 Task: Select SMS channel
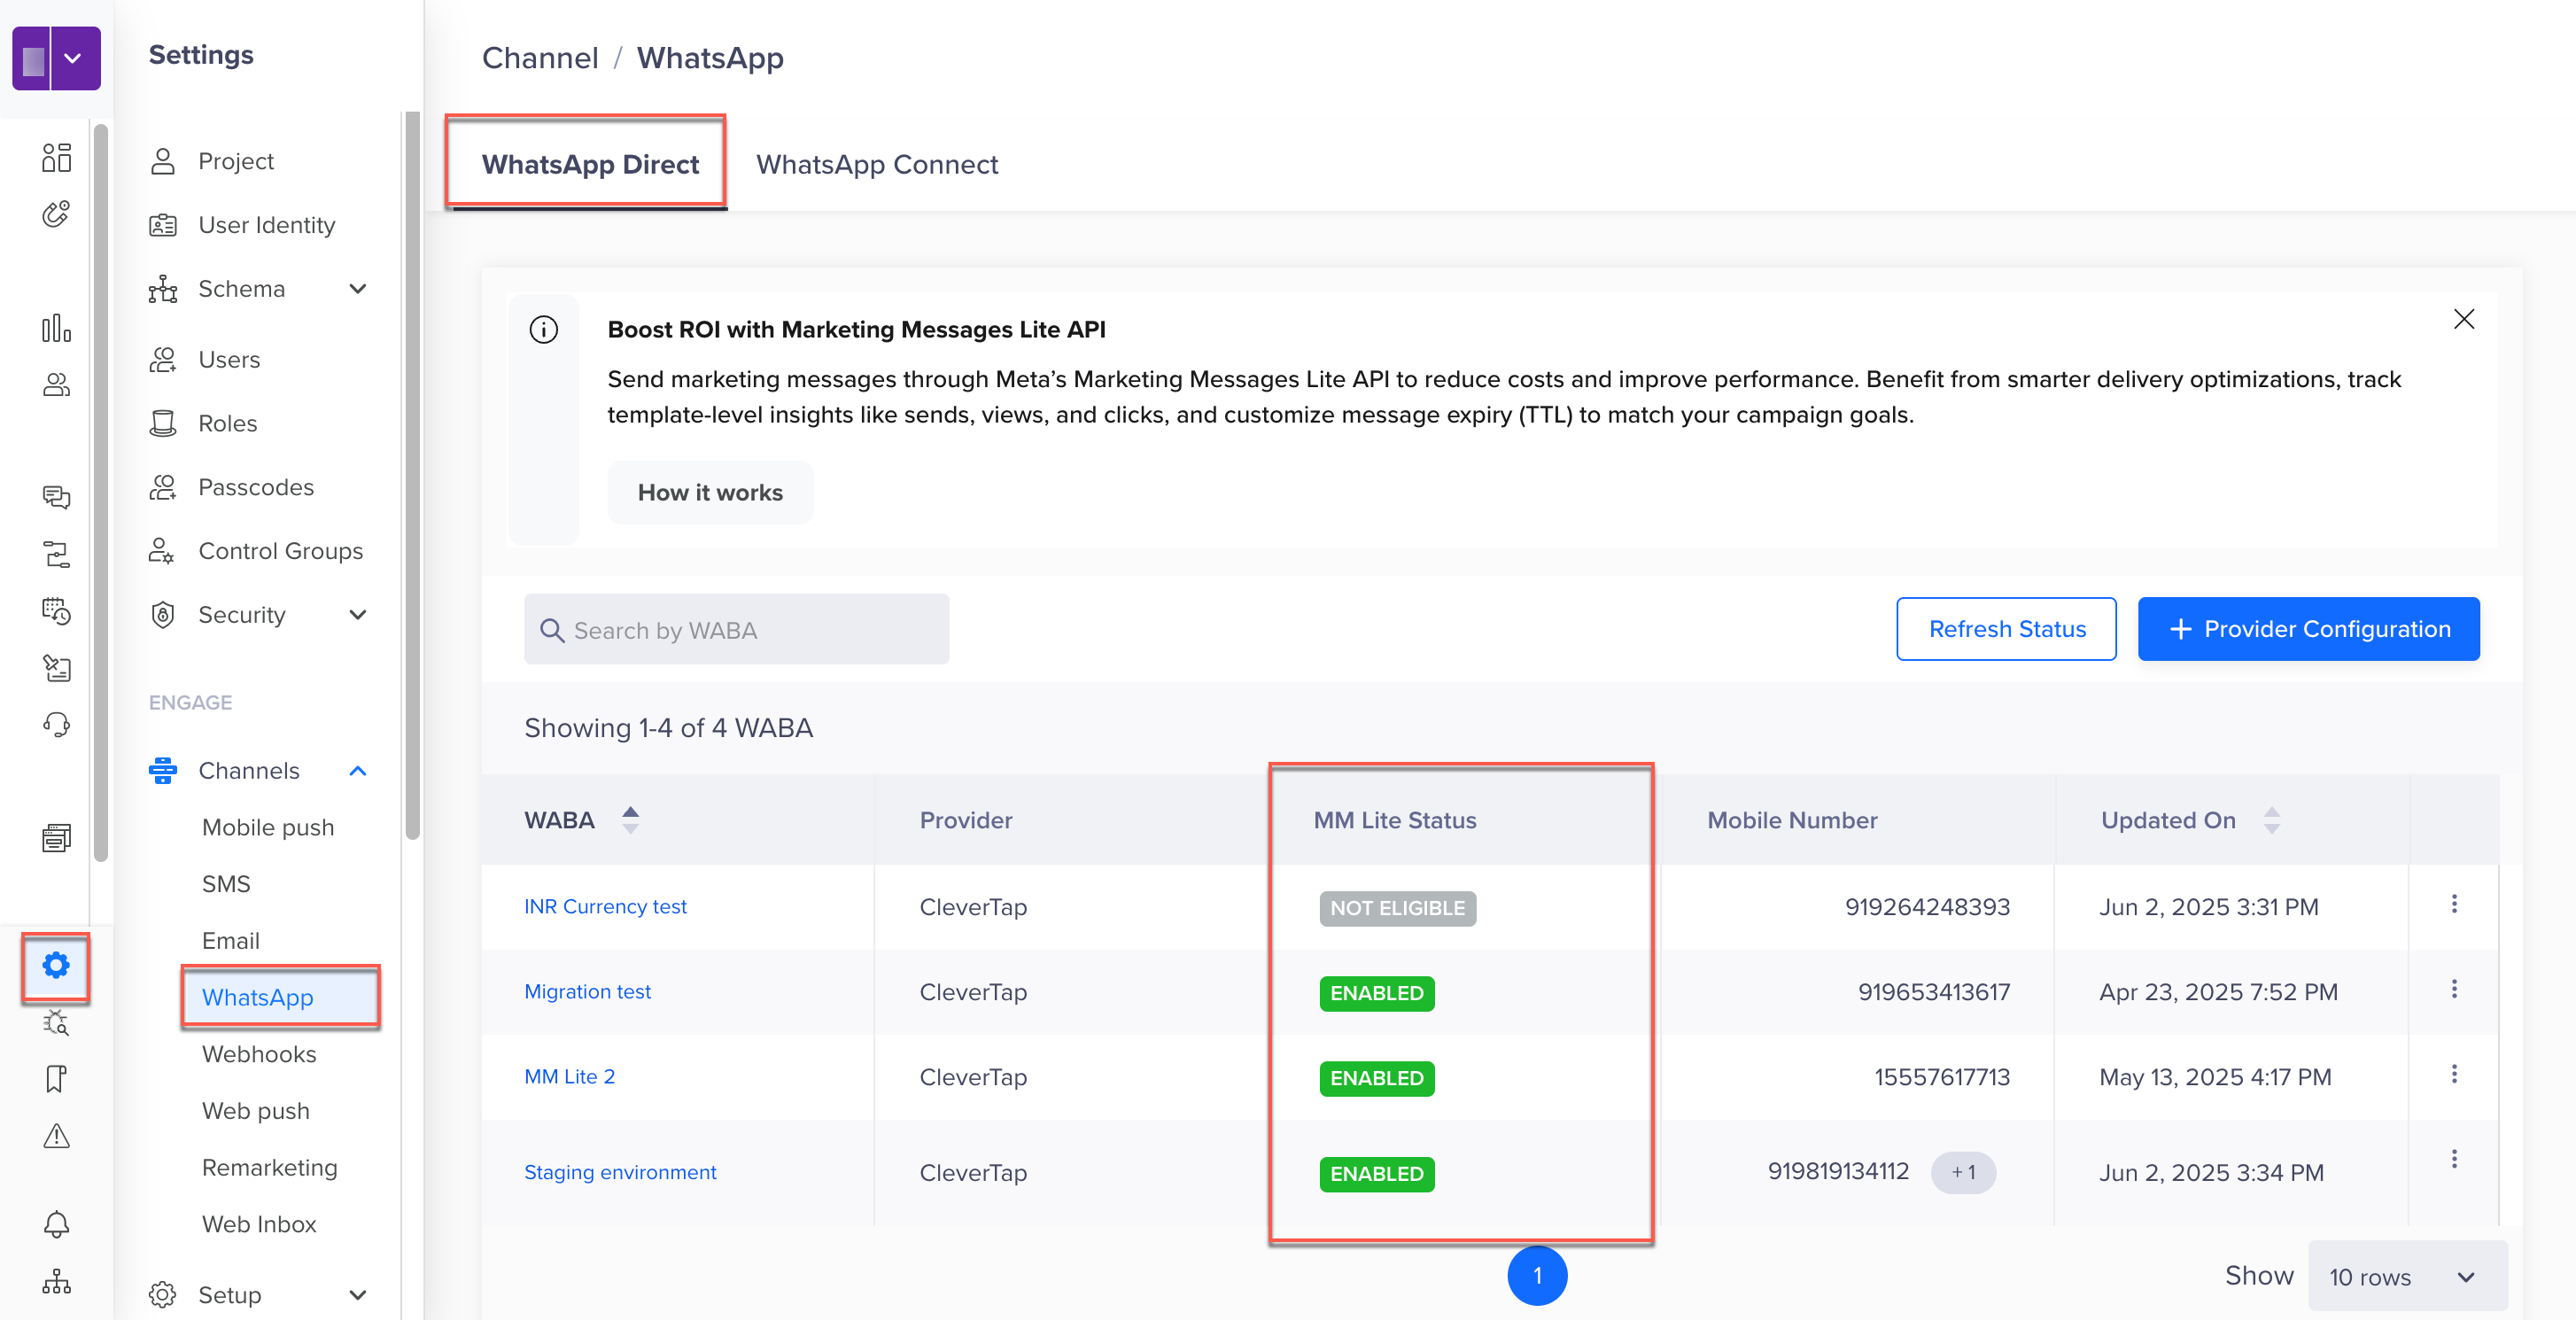coord(226,884)
